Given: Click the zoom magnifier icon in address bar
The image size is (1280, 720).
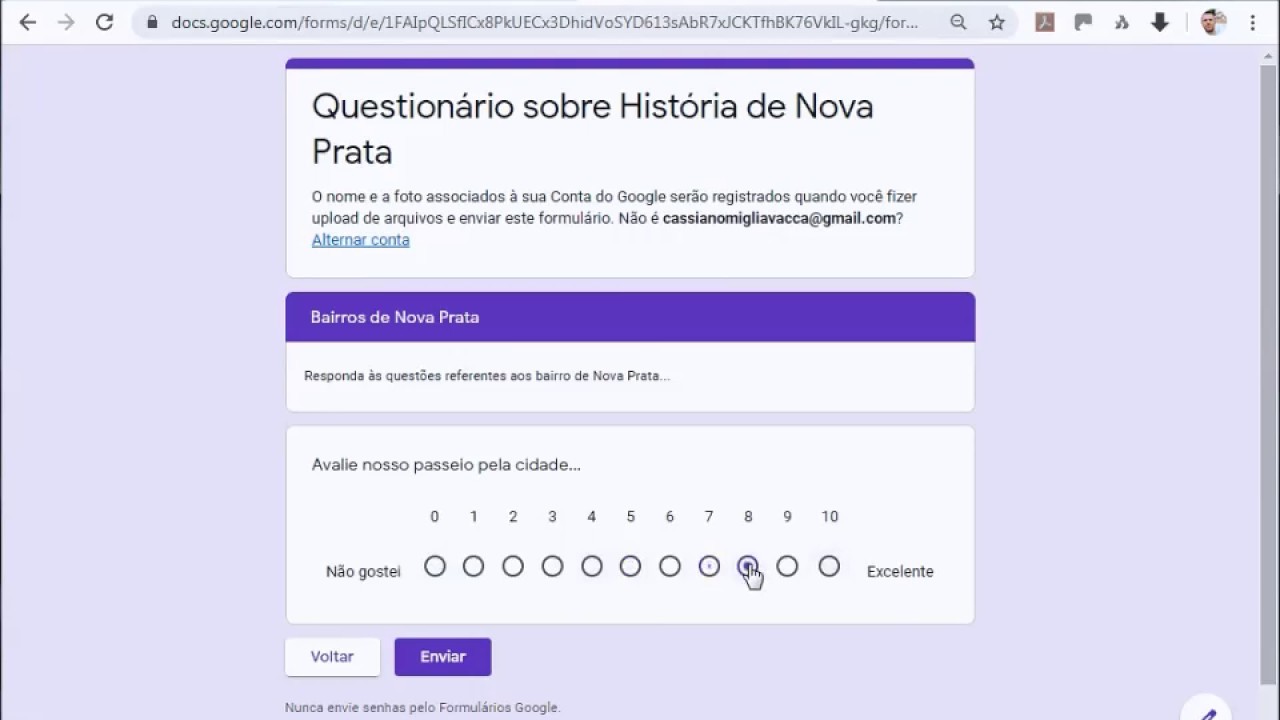Looking at the screenshot, I should (958, 22).
